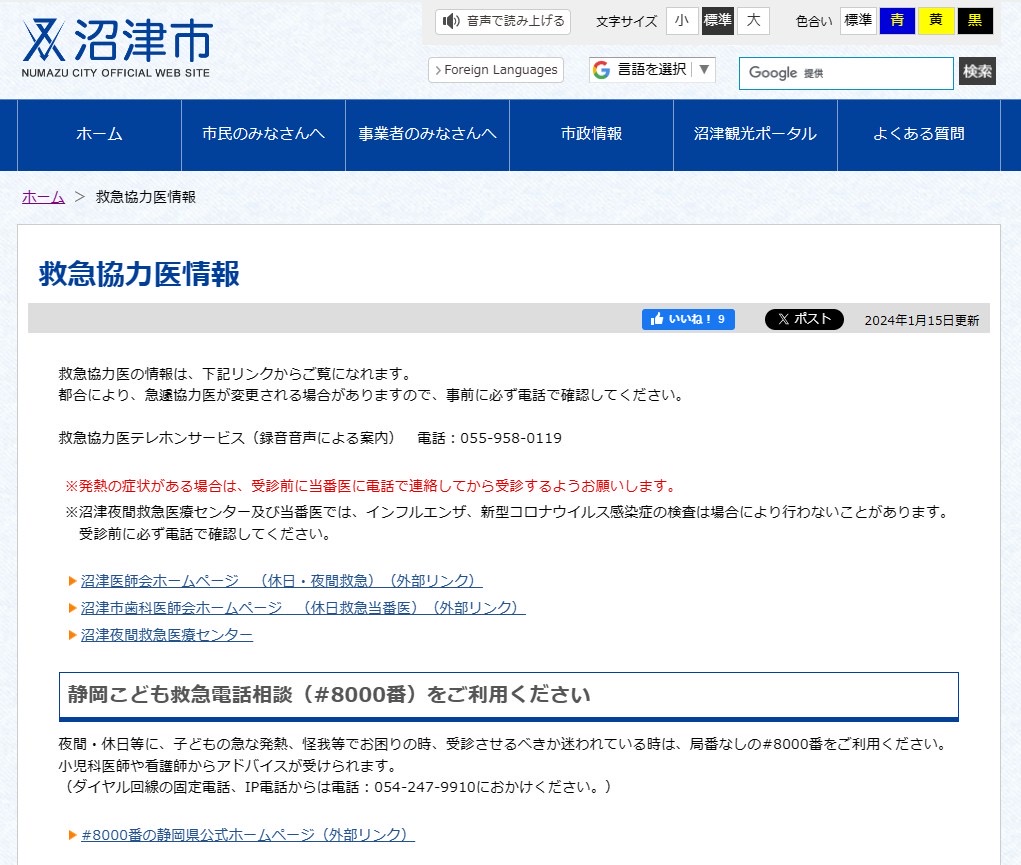
Task: Focus the Google search input field
Action: tap(846, 73)
